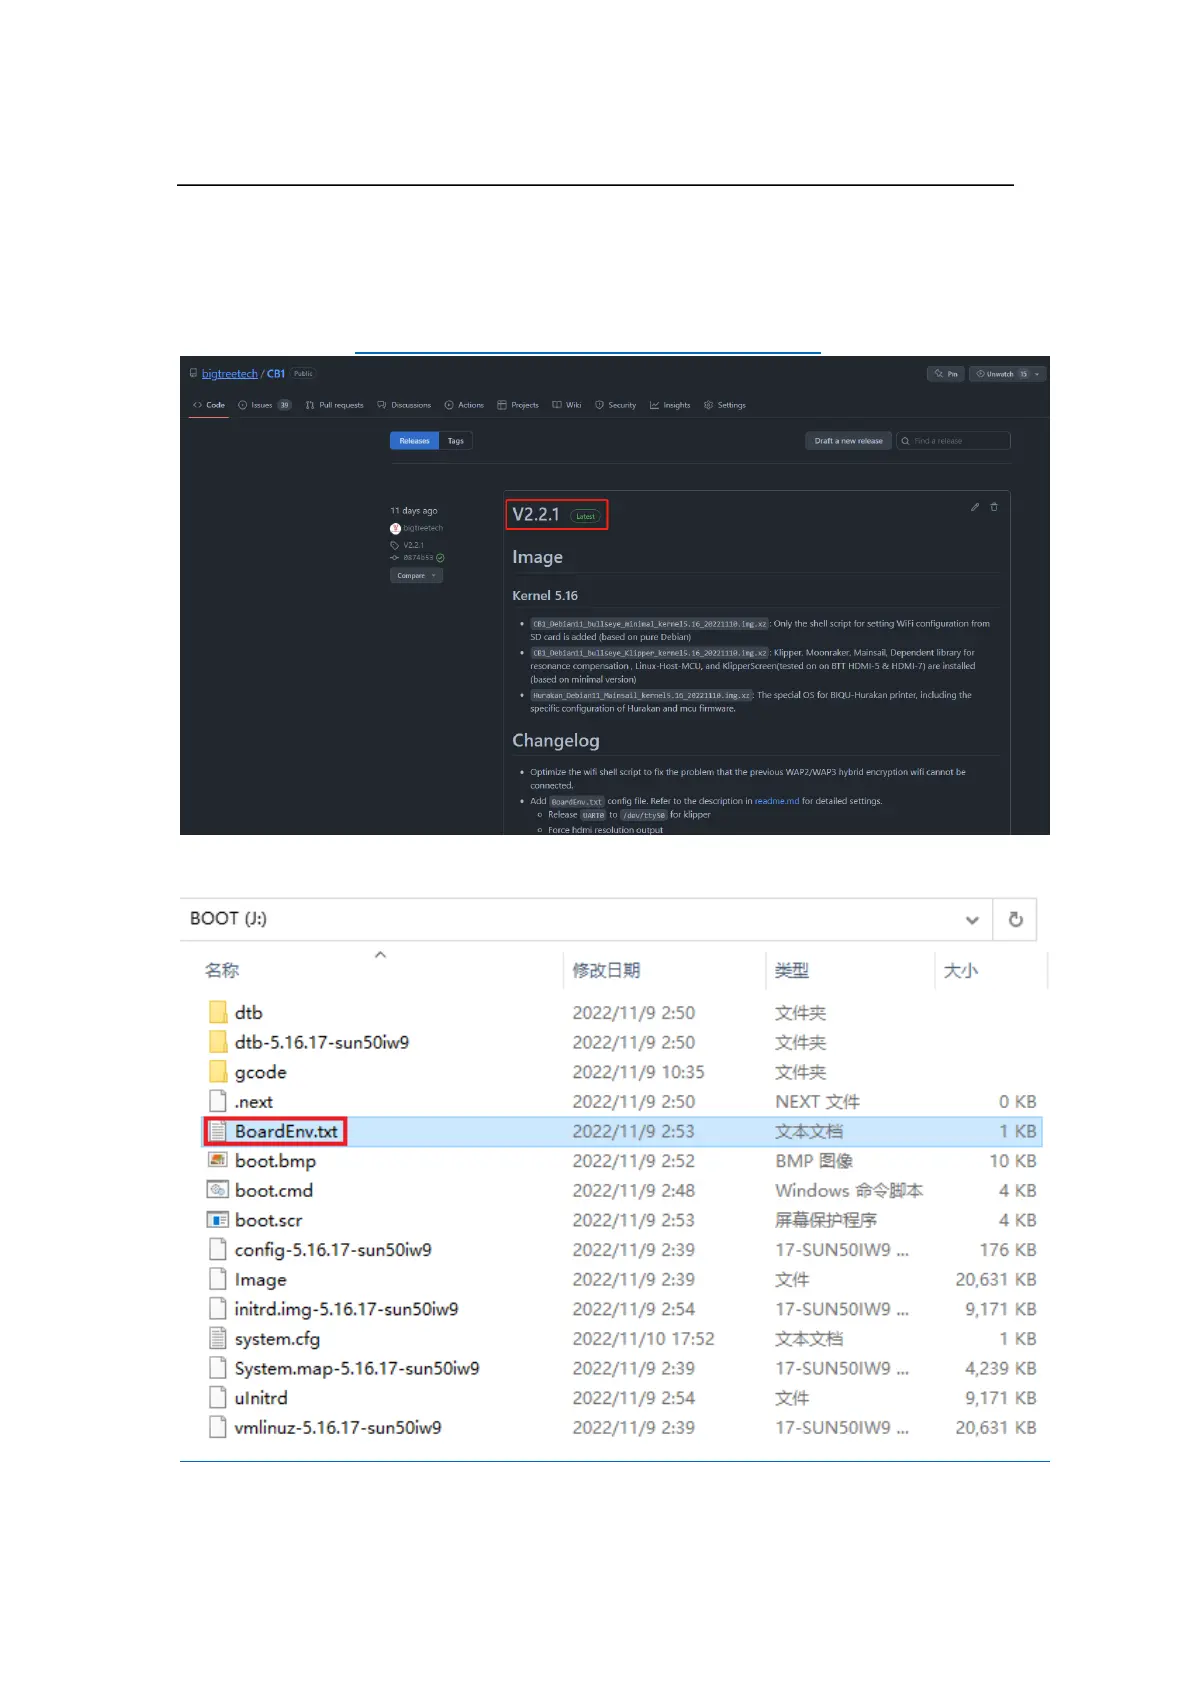Select the dtb folder icon
This screenshot has height=1684, width=1191.
(218, 1013)
